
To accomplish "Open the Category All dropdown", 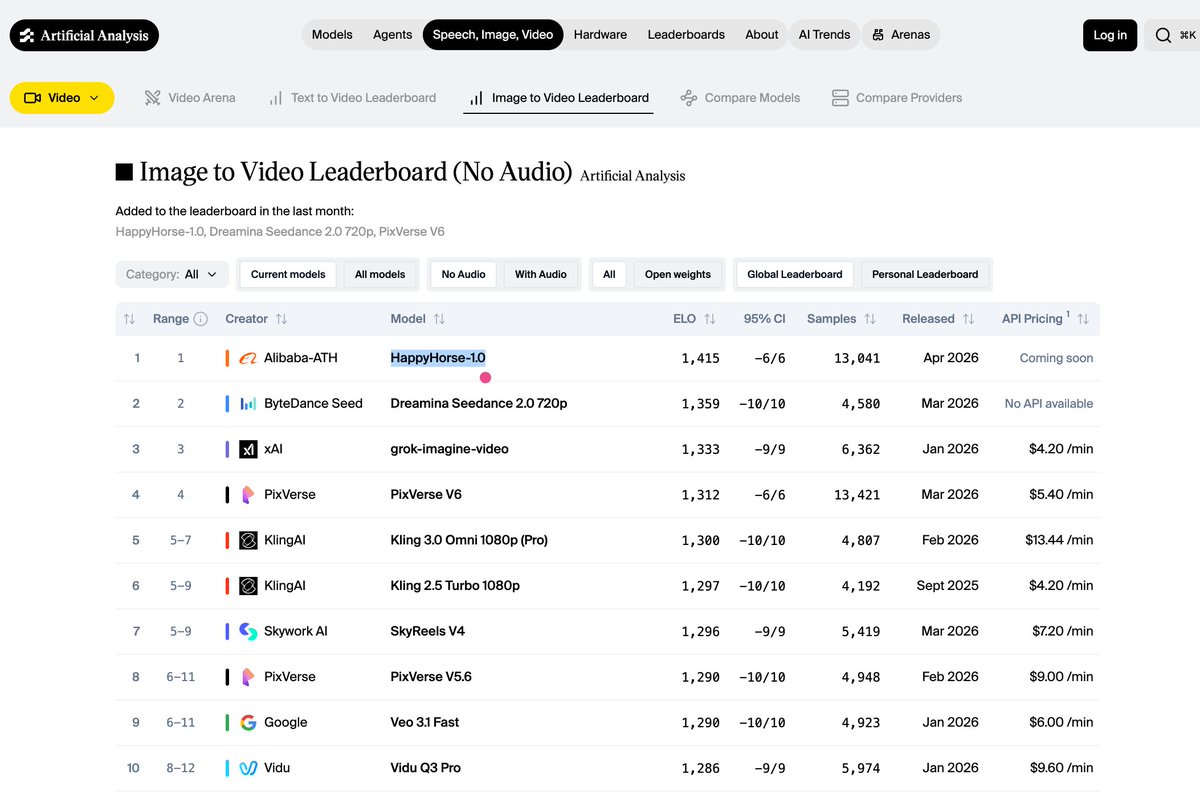I will pyautogui.click(x=172, y=274).
